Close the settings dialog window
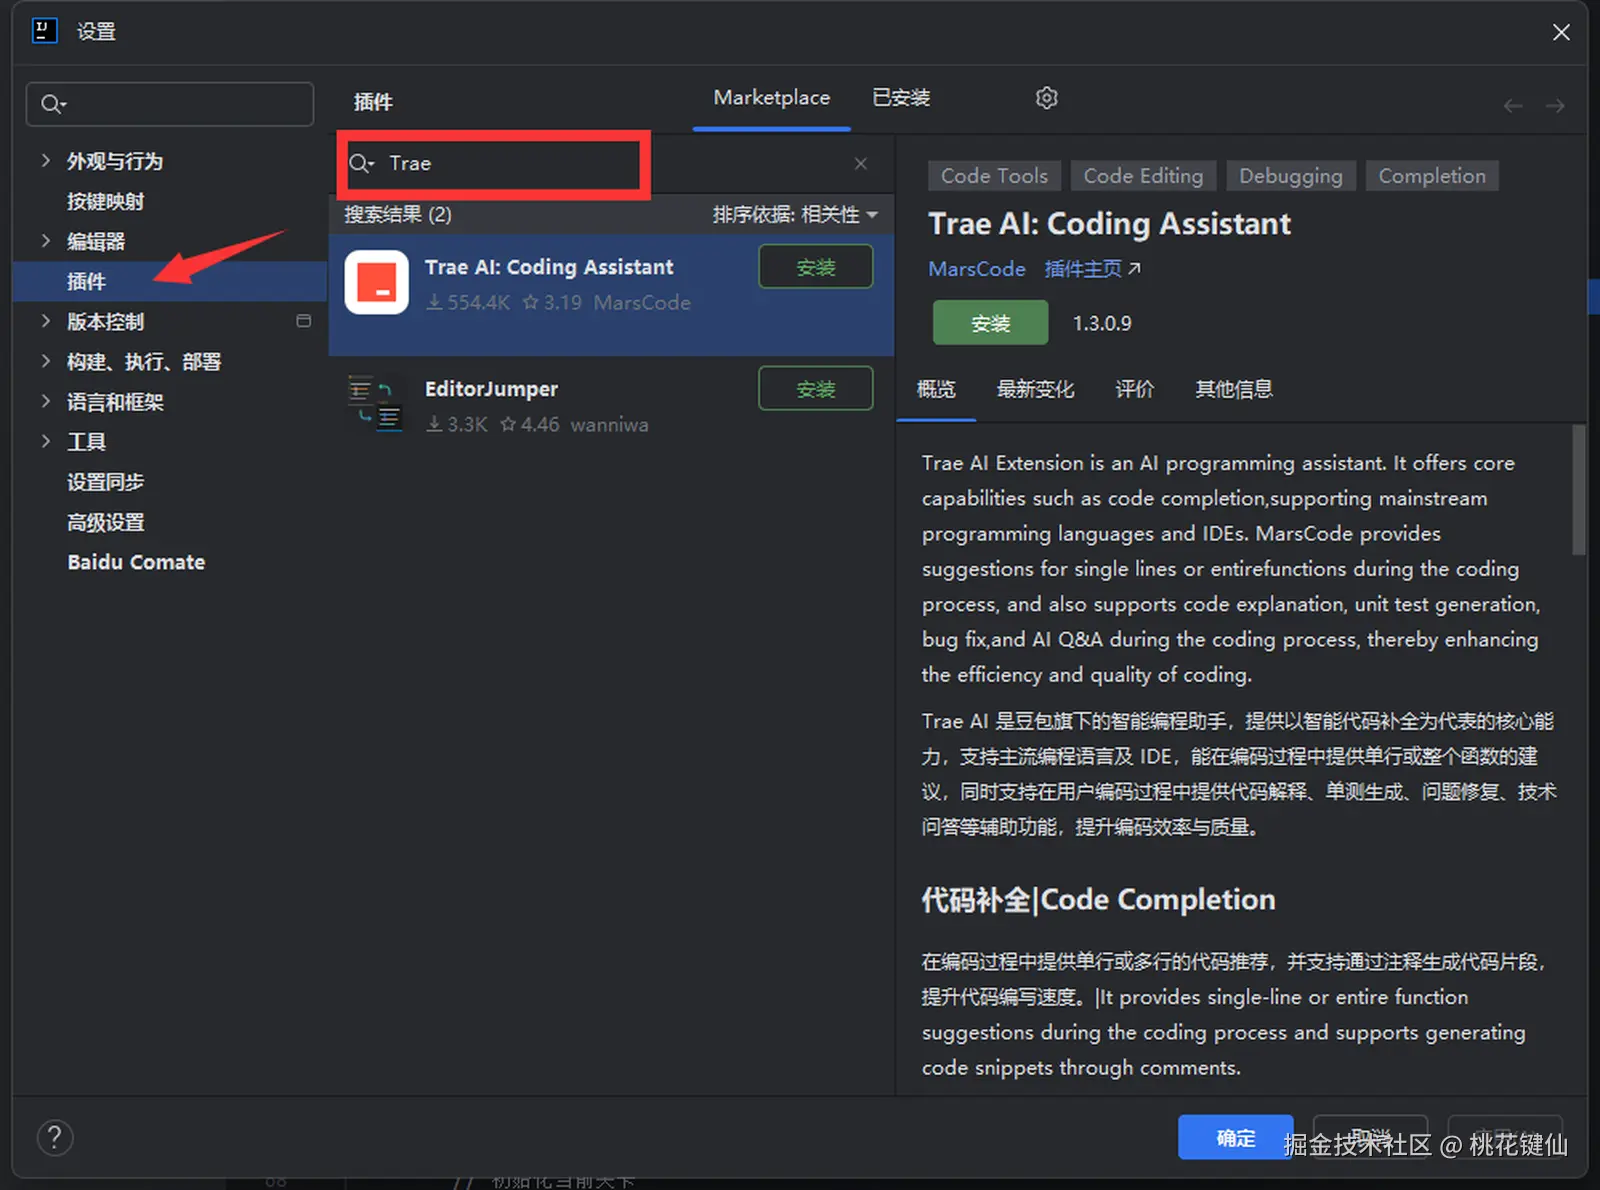Viewport: 1600px width, 1190px height. [1561, 32]
